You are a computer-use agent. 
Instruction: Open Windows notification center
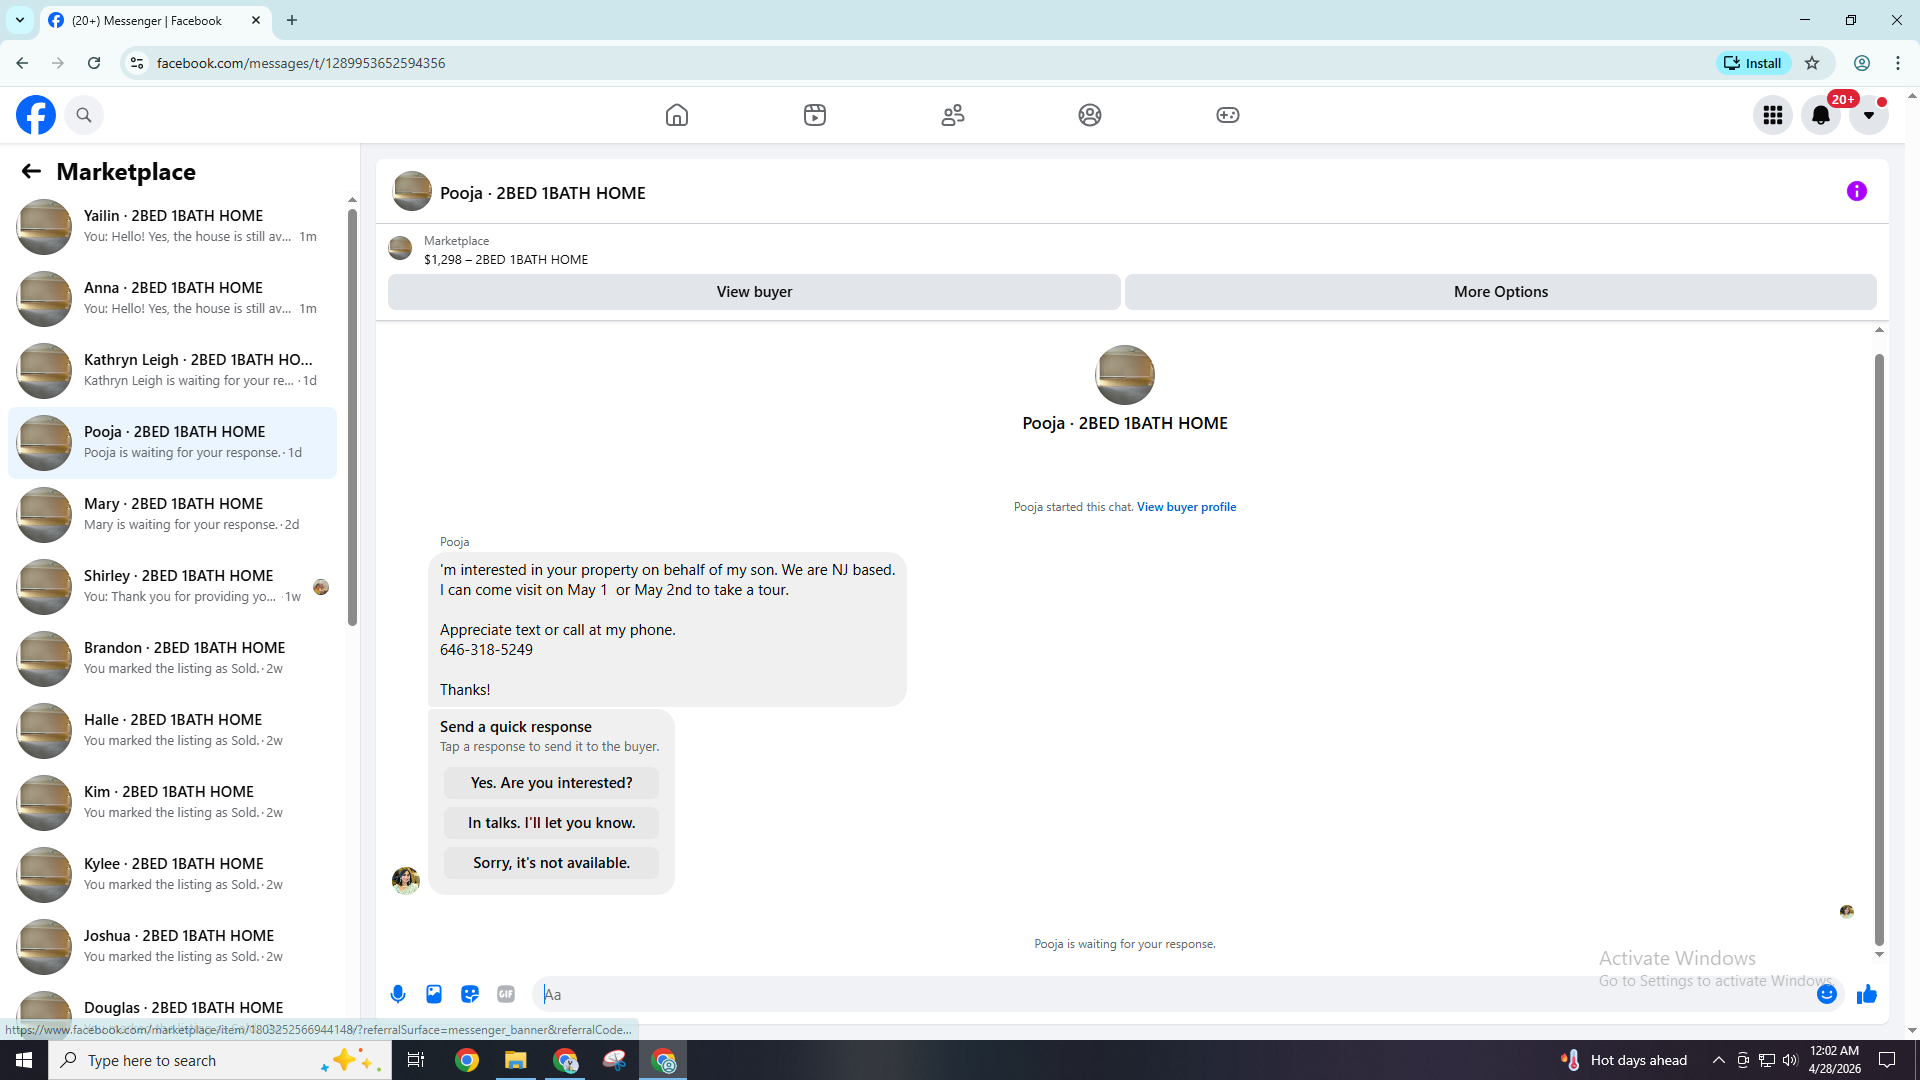[1887, 1060]
